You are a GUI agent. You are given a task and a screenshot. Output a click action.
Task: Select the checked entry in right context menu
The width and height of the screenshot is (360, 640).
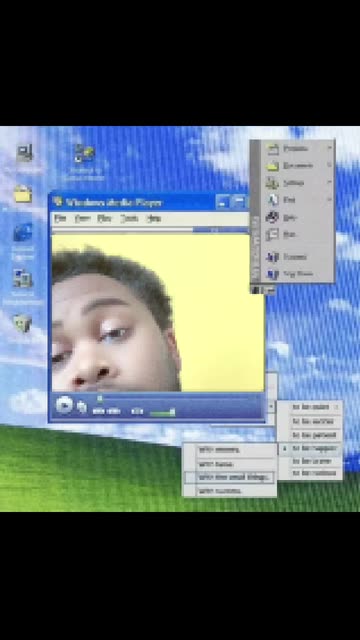[310, 448]
